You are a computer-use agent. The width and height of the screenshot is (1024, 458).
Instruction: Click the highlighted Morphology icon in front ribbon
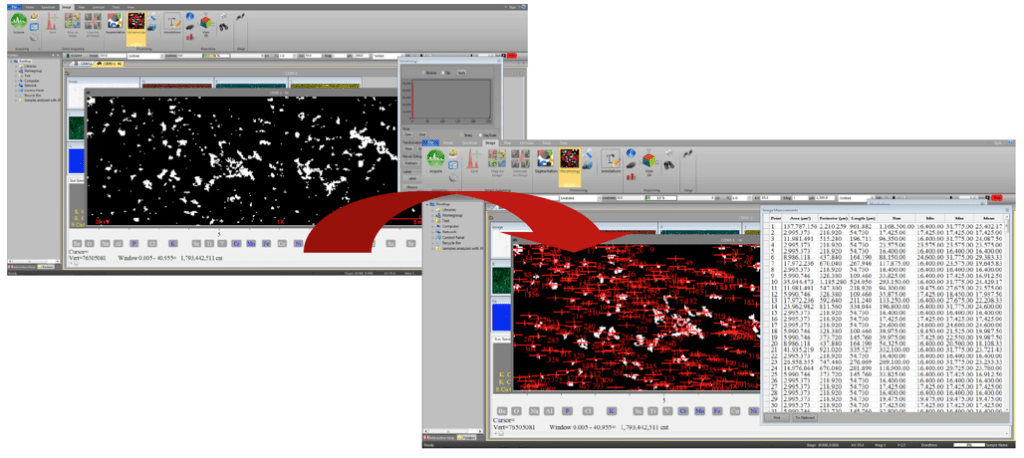coord(571,158)
